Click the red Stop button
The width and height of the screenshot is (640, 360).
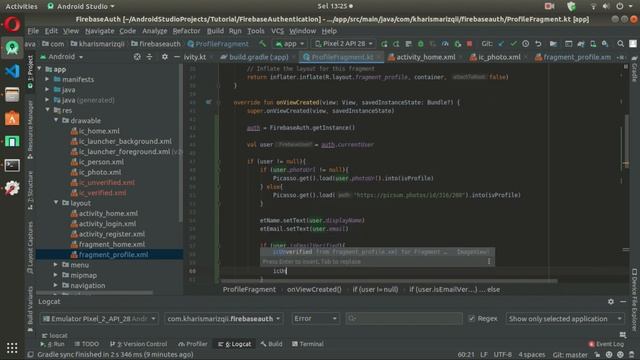click(470, 44)
